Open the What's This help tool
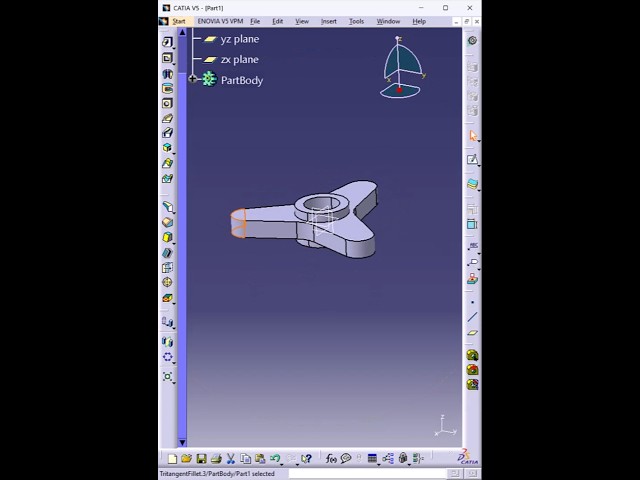 306,459
